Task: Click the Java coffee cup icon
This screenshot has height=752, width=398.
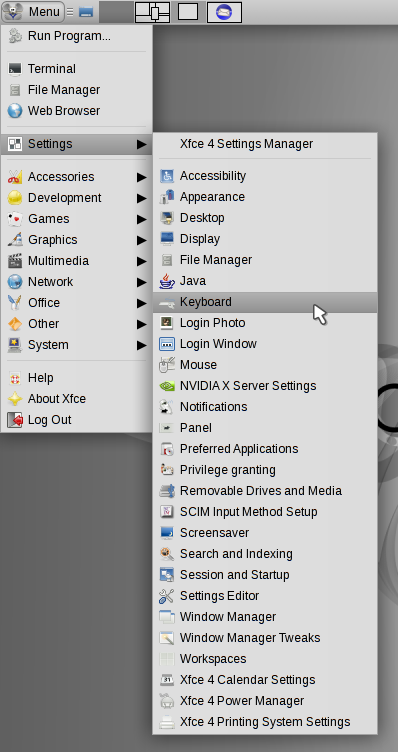Action: [167, 281]
